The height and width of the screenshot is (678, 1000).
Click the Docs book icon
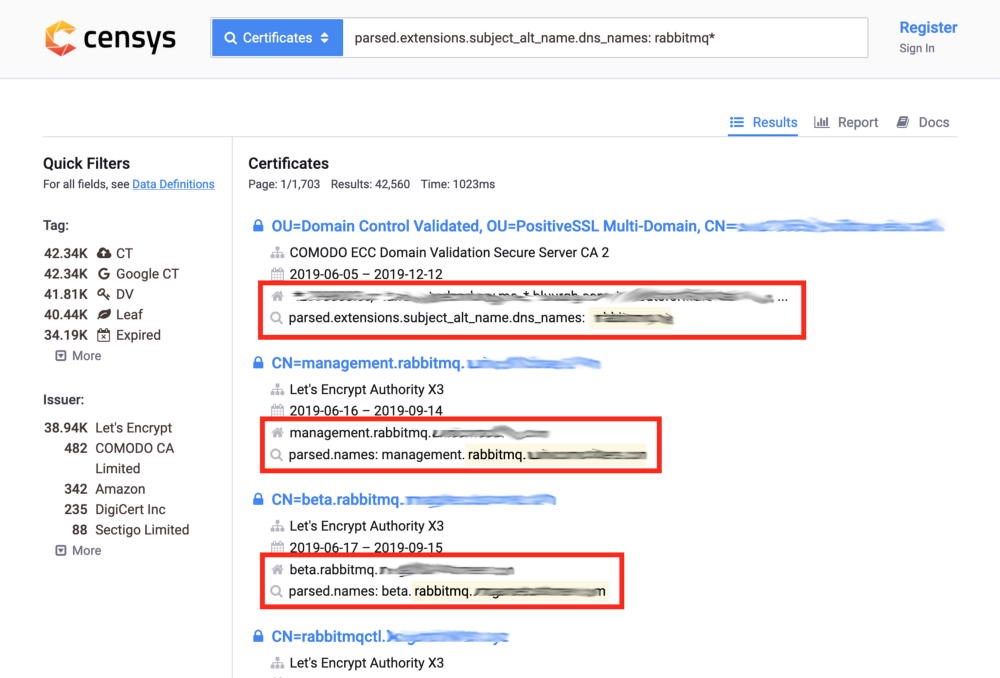[x=902, y=122]
